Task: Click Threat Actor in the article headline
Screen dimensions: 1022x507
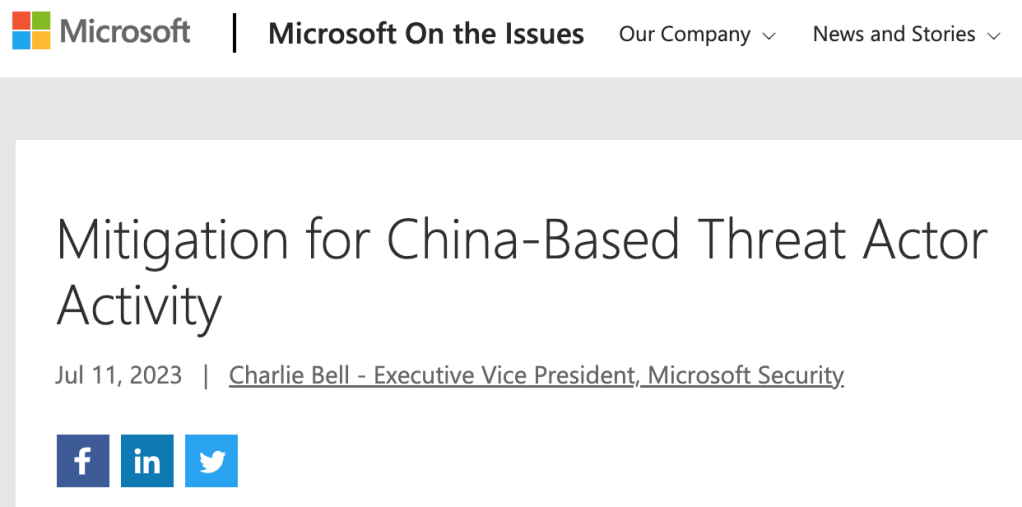Action: pos(842,242)
